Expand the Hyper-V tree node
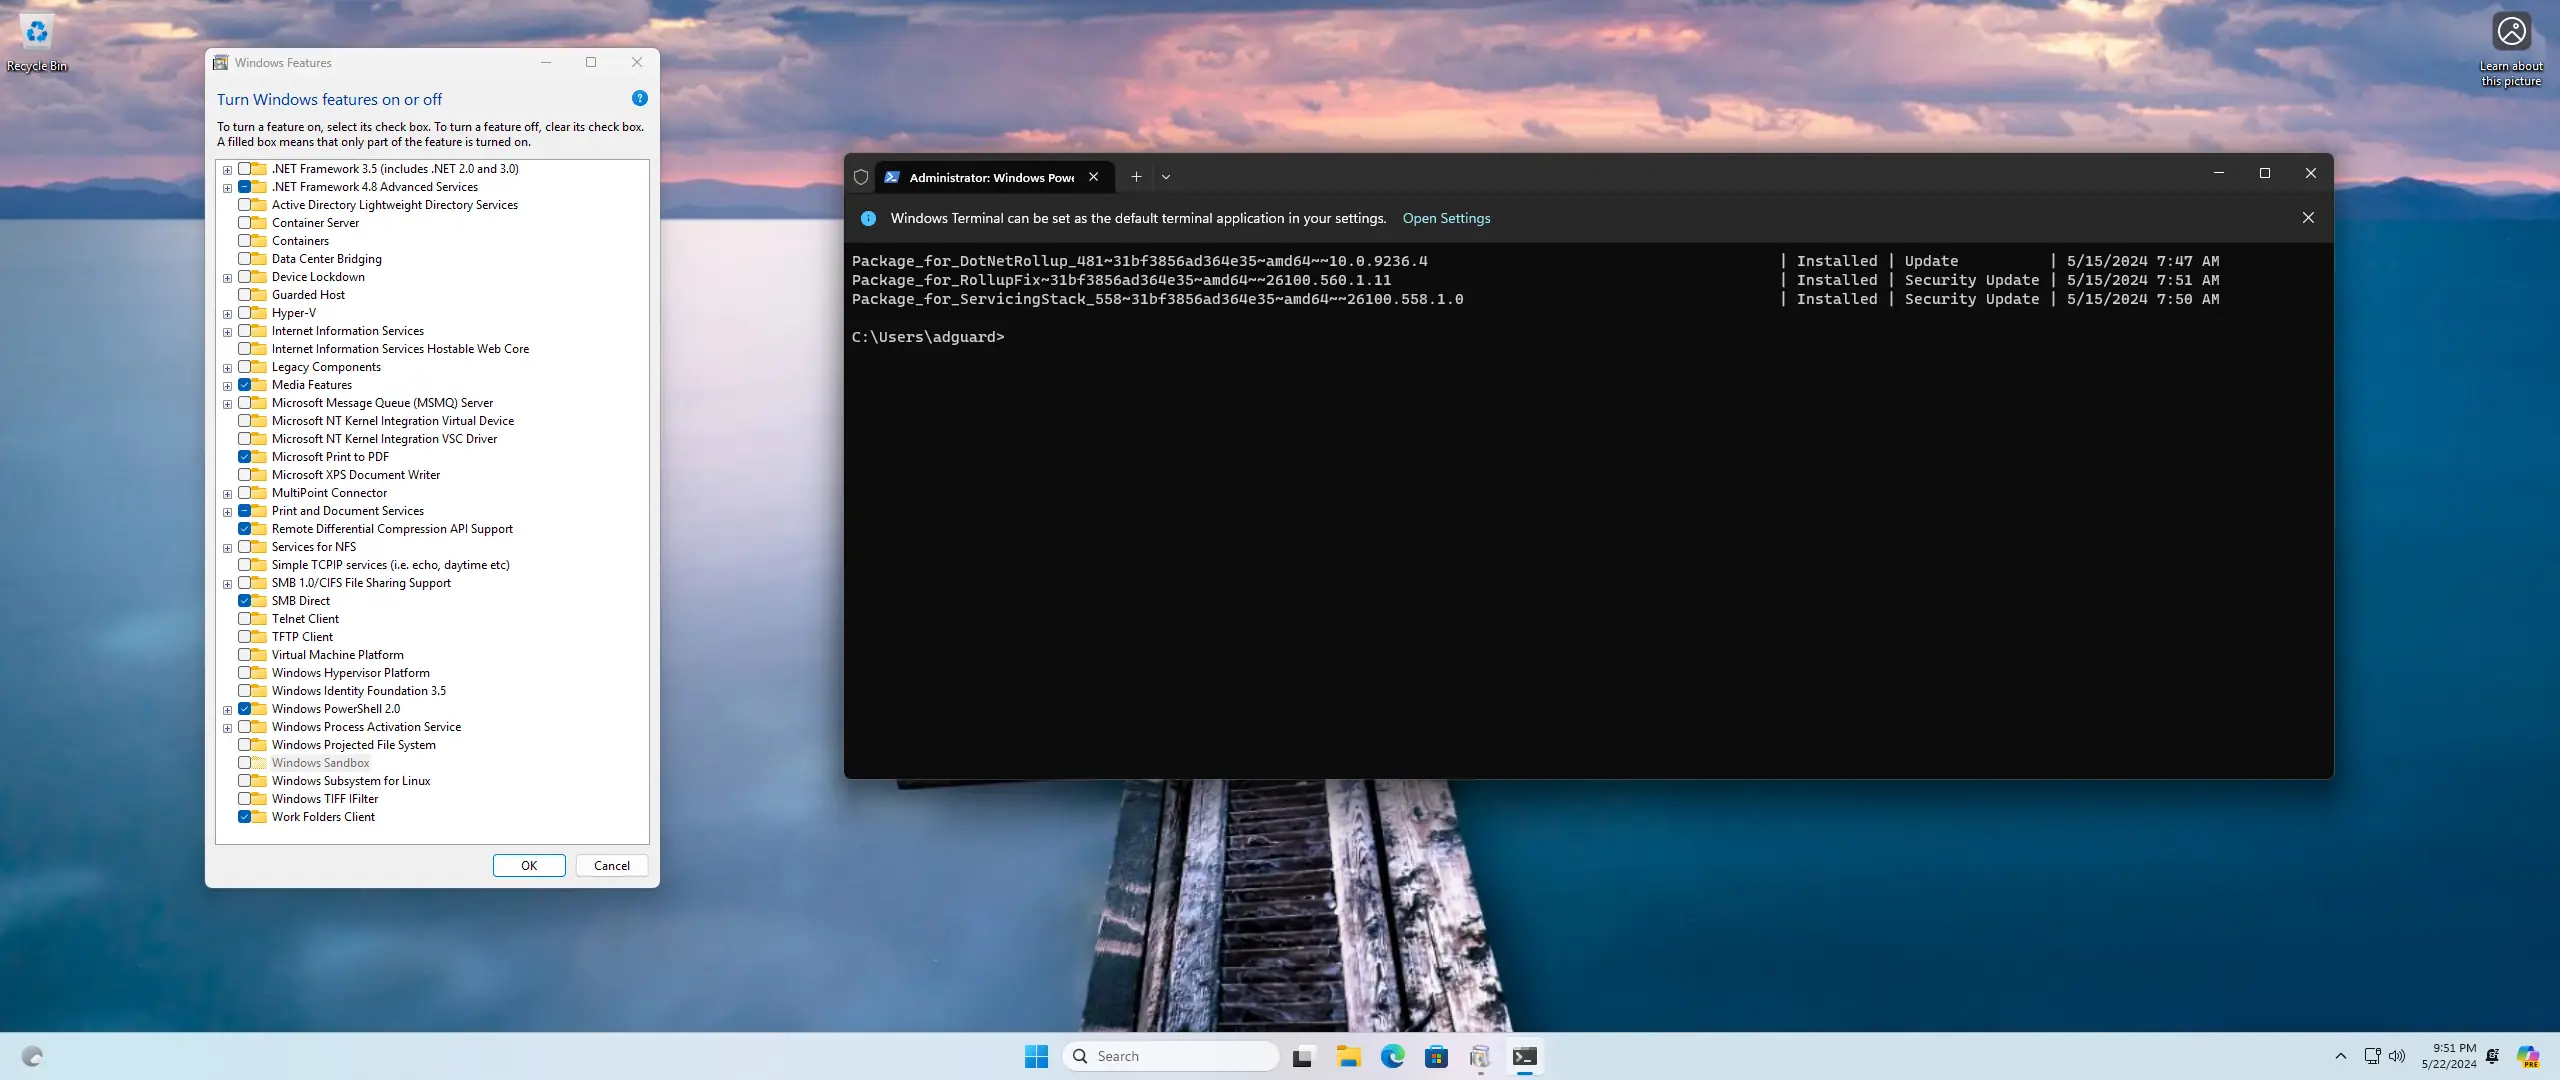Viewport: 2560px width, 1080px height. (228, 314)
